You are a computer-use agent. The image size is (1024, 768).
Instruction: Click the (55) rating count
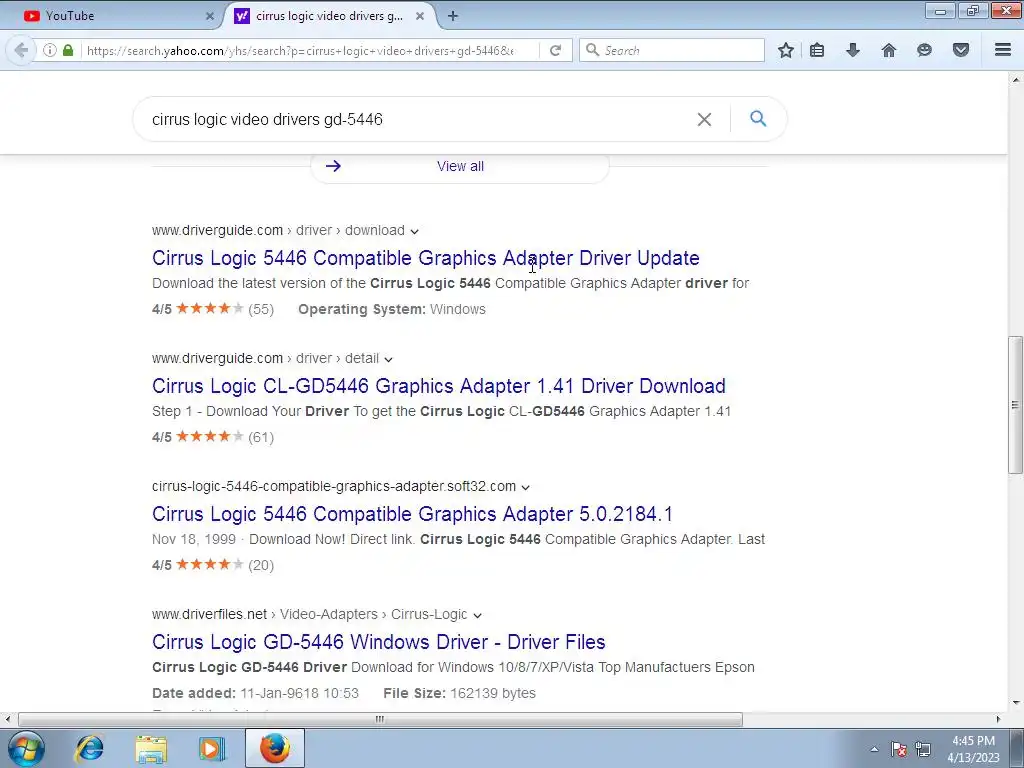point(261,310)
